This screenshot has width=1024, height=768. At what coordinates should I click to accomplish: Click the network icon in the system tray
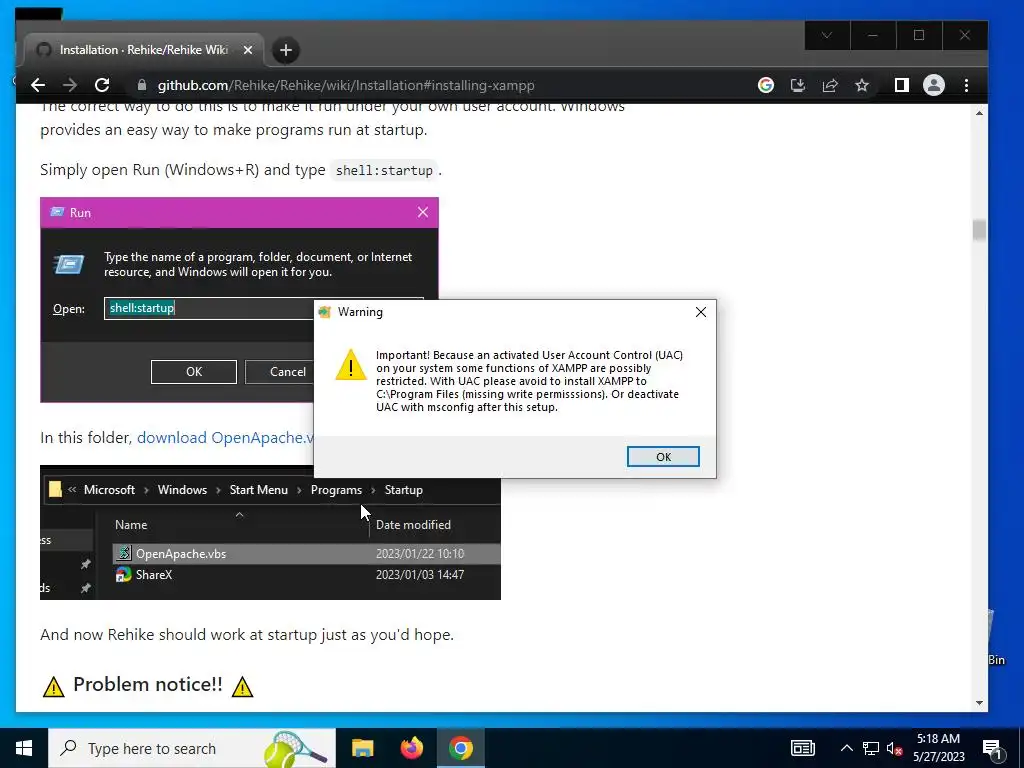pos(871,748)
